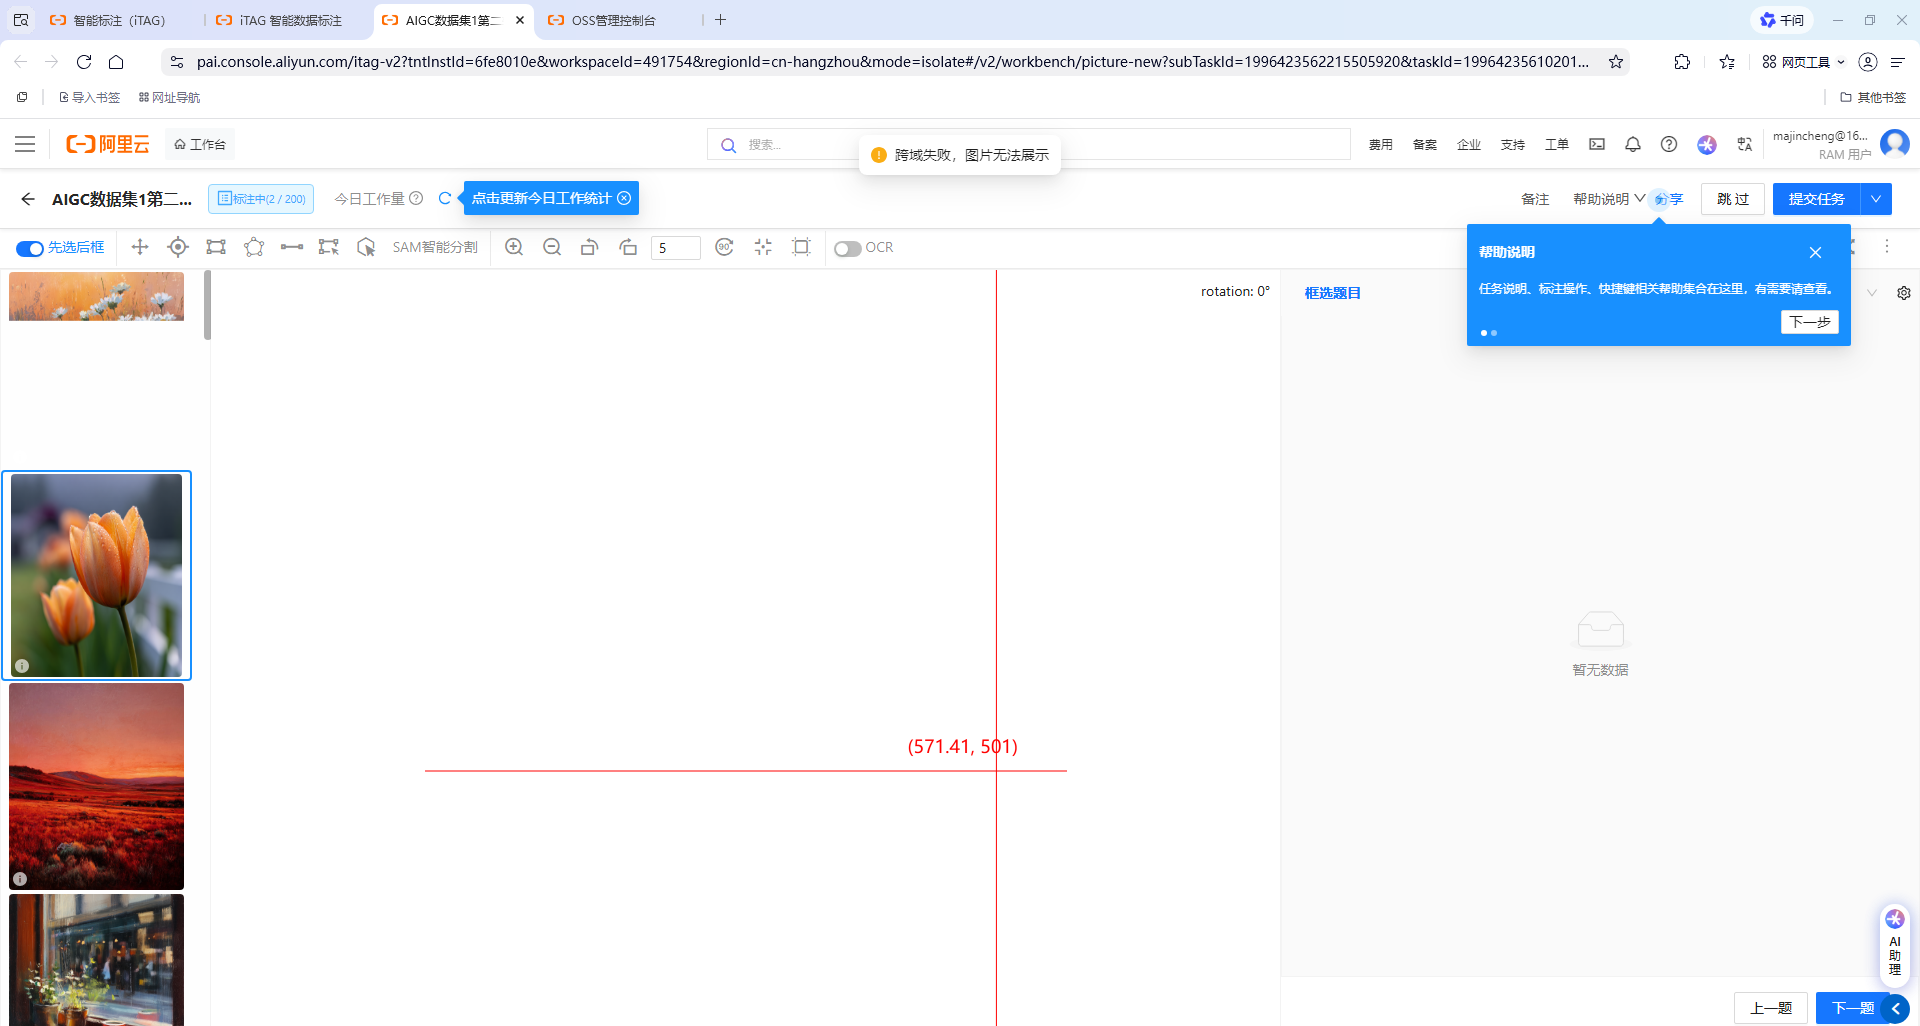
Task: Switch language with the translate icon
Action: tap(1745, 144)
